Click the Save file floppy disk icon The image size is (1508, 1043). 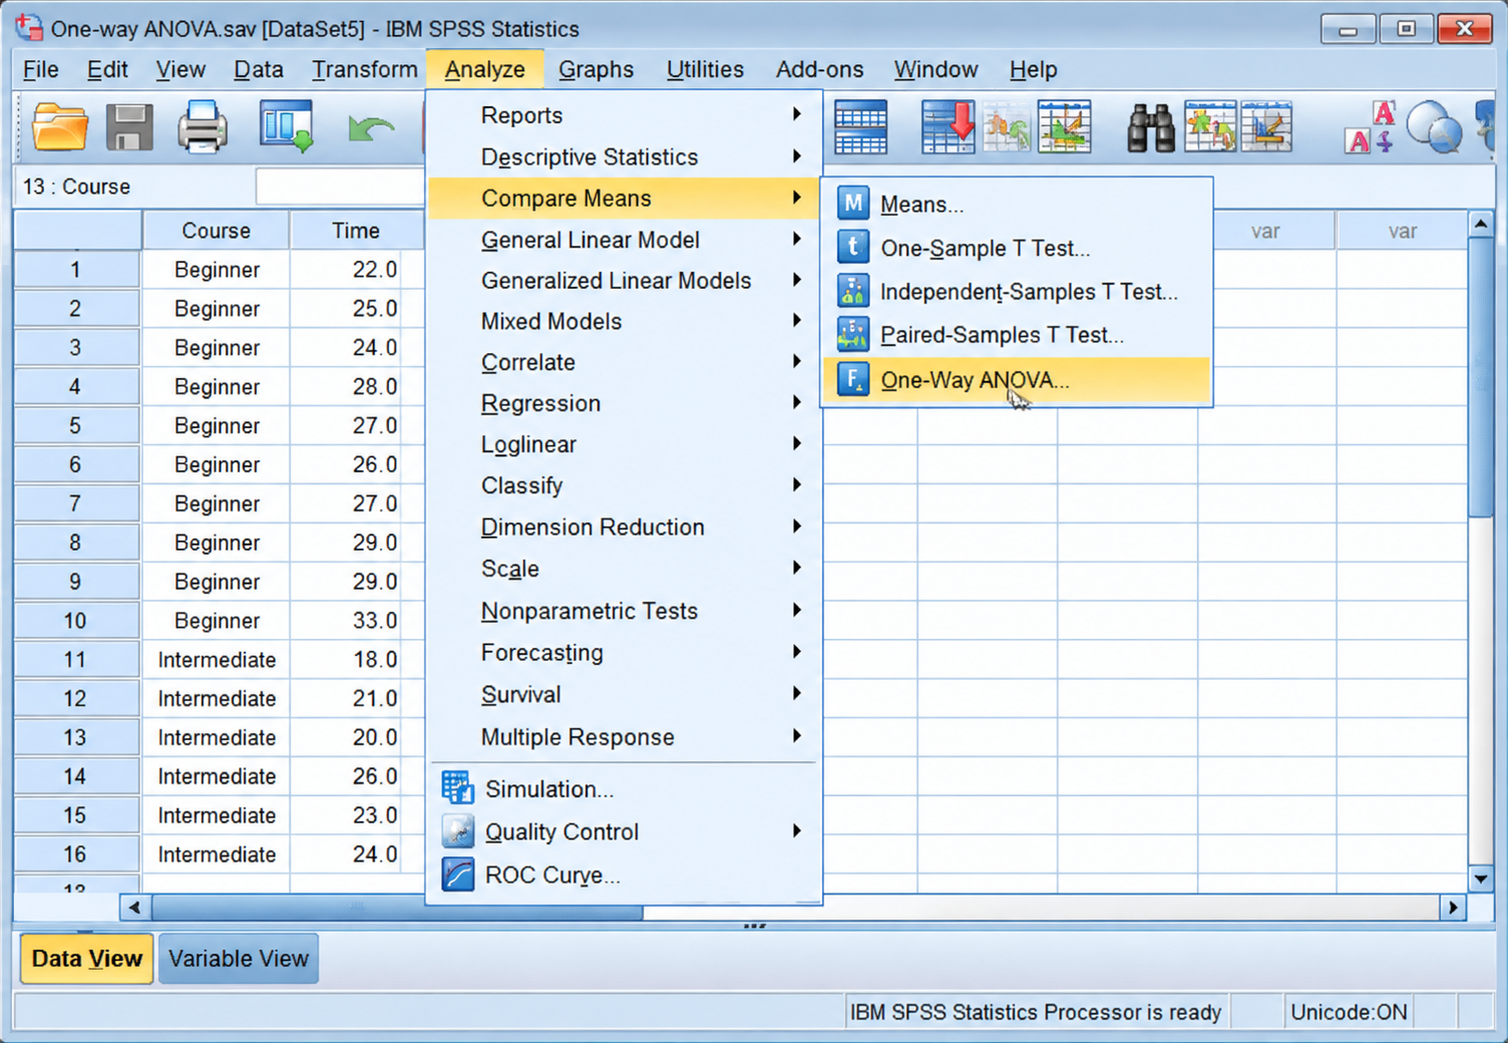click(129, 127)
